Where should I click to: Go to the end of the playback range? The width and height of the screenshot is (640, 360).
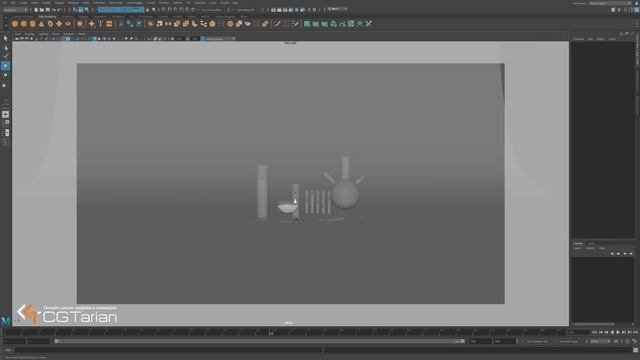(x=636, y=333)
